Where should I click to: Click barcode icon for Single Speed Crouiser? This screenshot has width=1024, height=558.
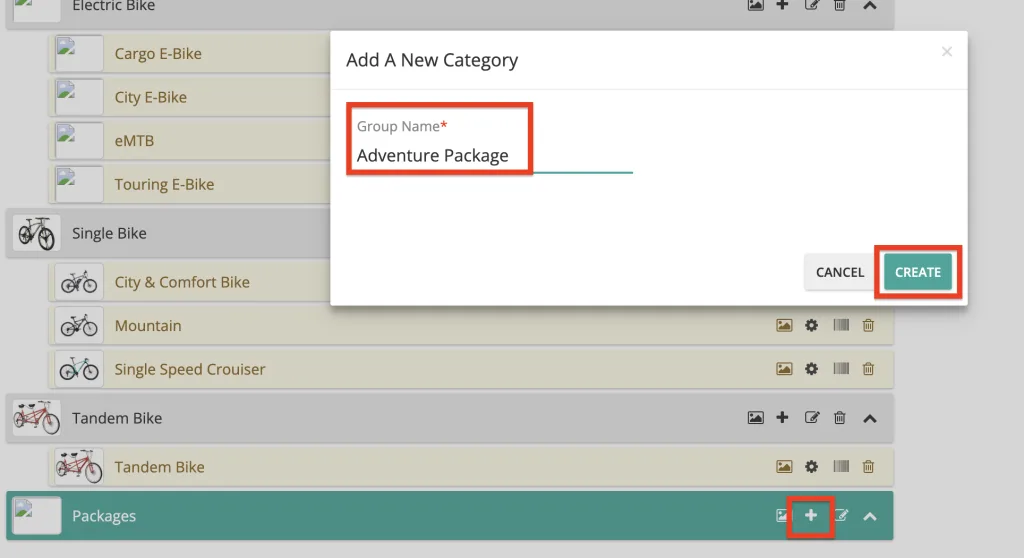(841, 369)
